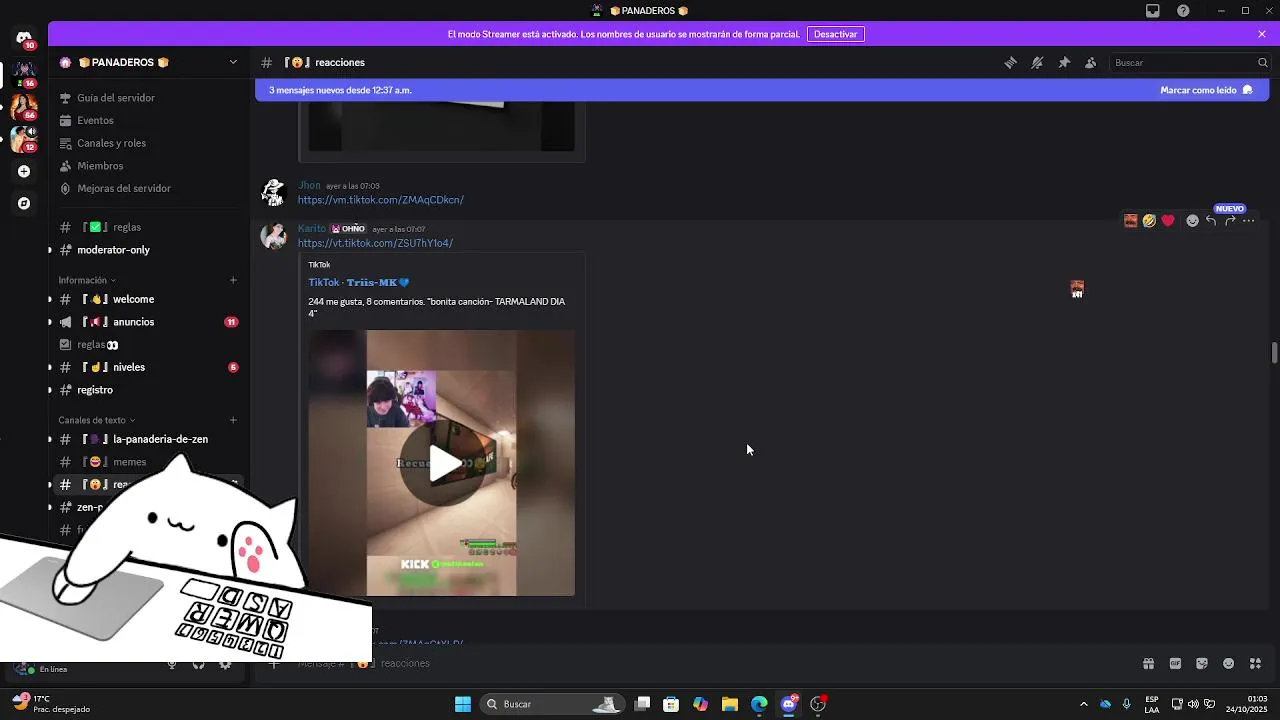Select the collapsed reglas channel under anuncios

(x=147, y=344)
